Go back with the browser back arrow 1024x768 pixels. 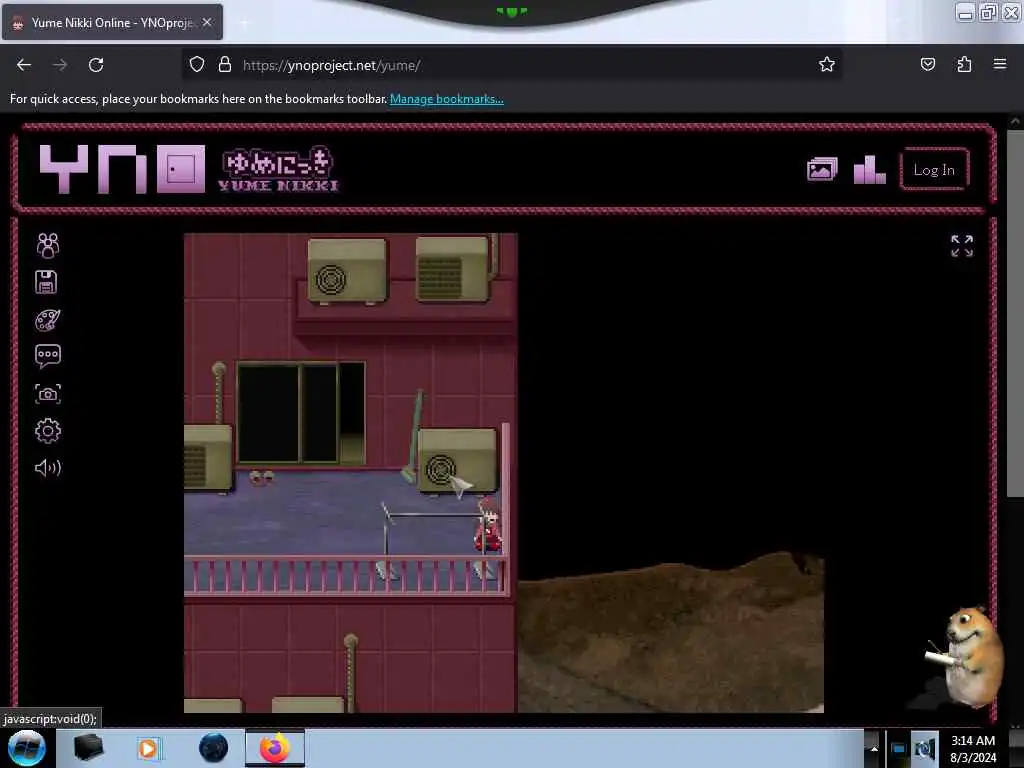24,65
